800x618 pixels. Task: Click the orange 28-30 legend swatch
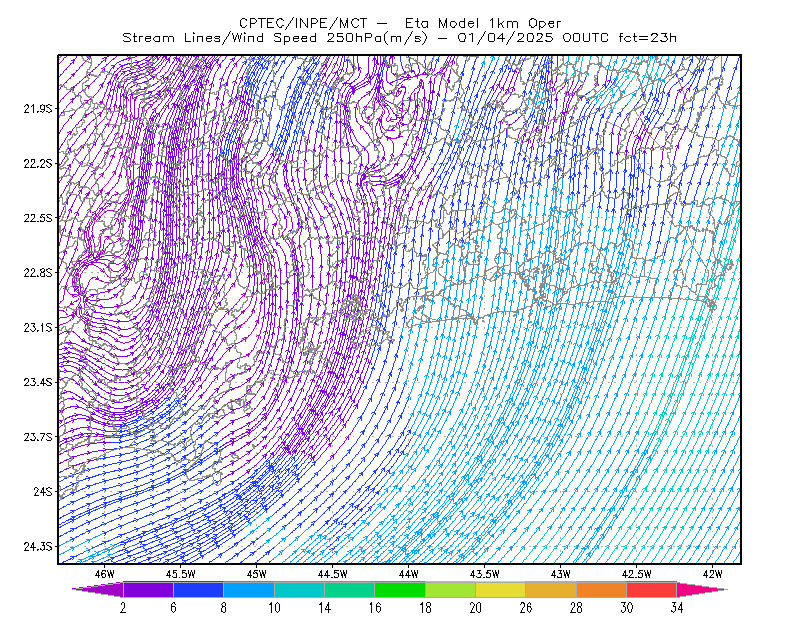[602, 589]
